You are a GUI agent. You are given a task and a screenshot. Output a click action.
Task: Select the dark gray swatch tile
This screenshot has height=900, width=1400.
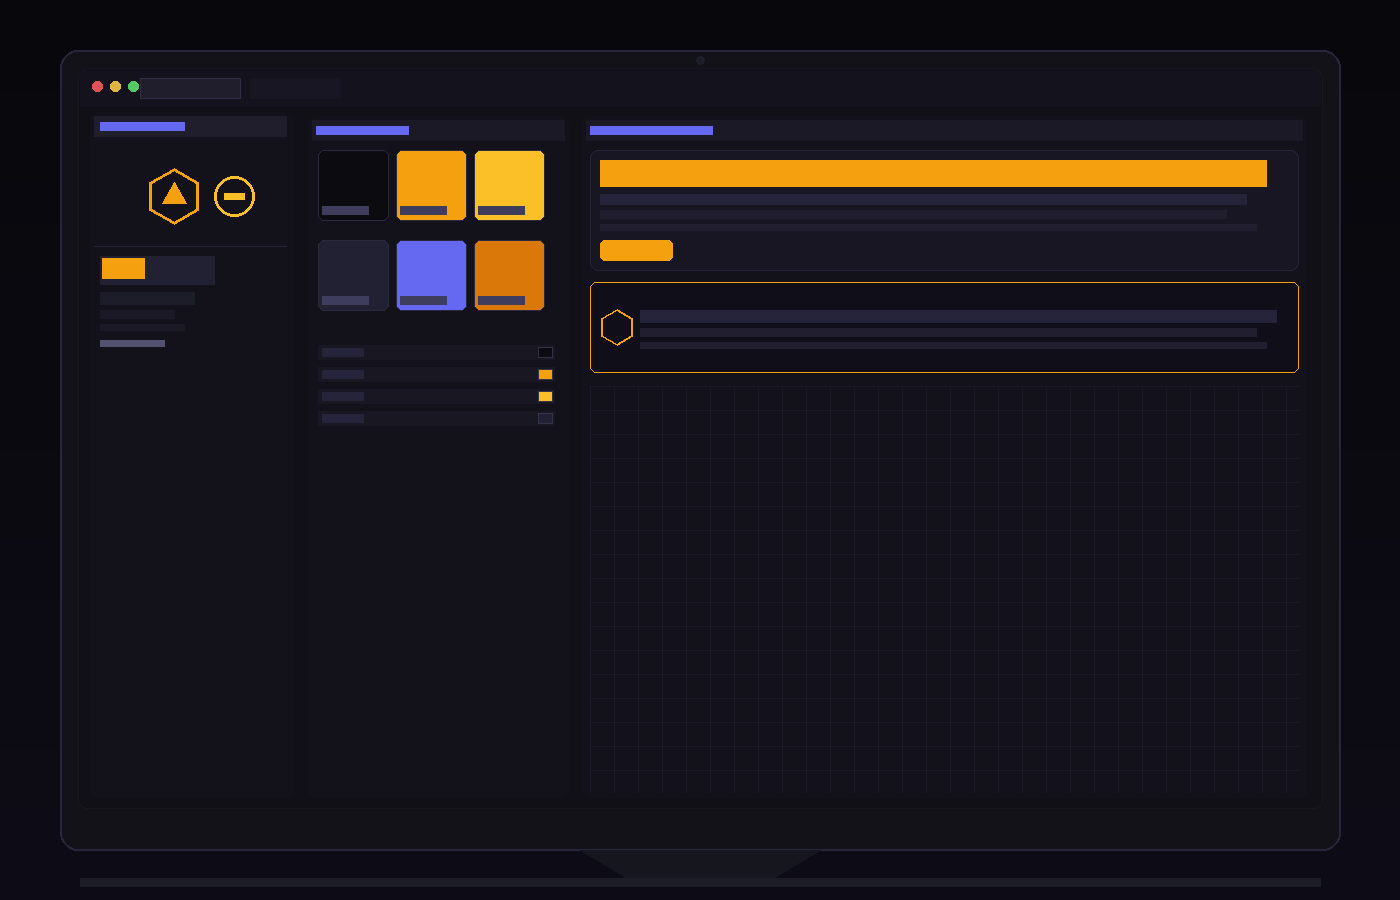pos(353,275)
